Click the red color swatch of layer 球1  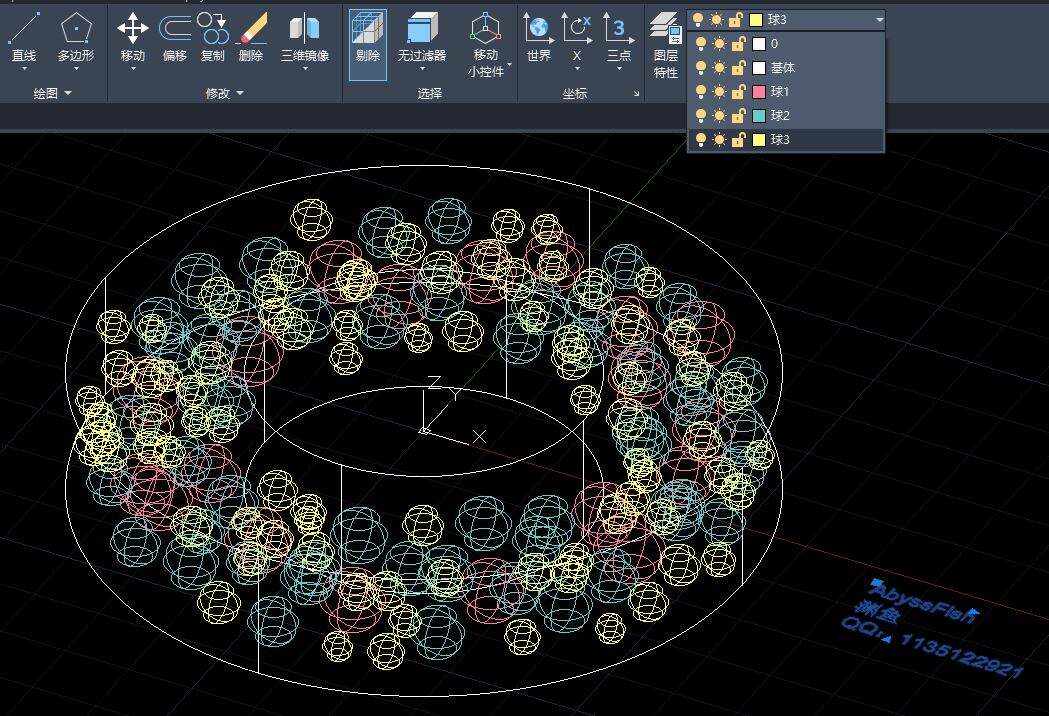[x=758, y=92]
